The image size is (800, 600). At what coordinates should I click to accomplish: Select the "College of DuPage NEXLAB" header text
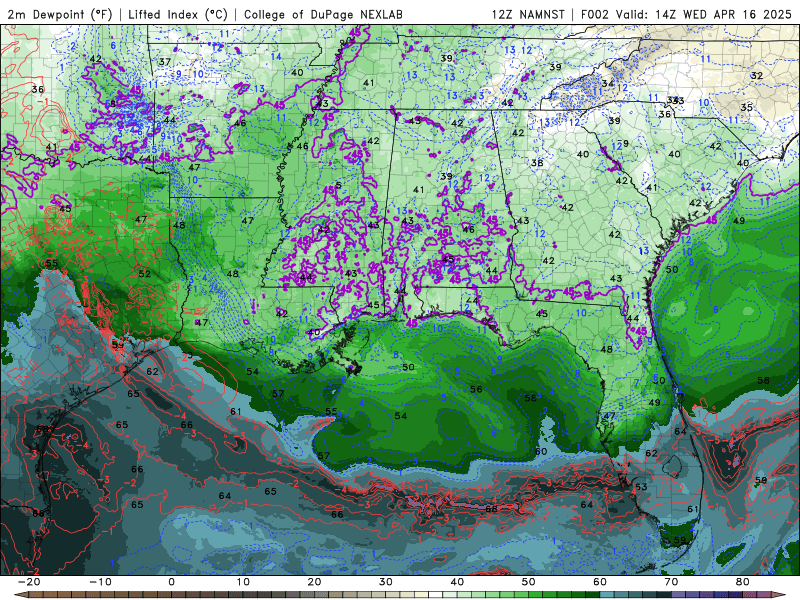pos(323,14)
